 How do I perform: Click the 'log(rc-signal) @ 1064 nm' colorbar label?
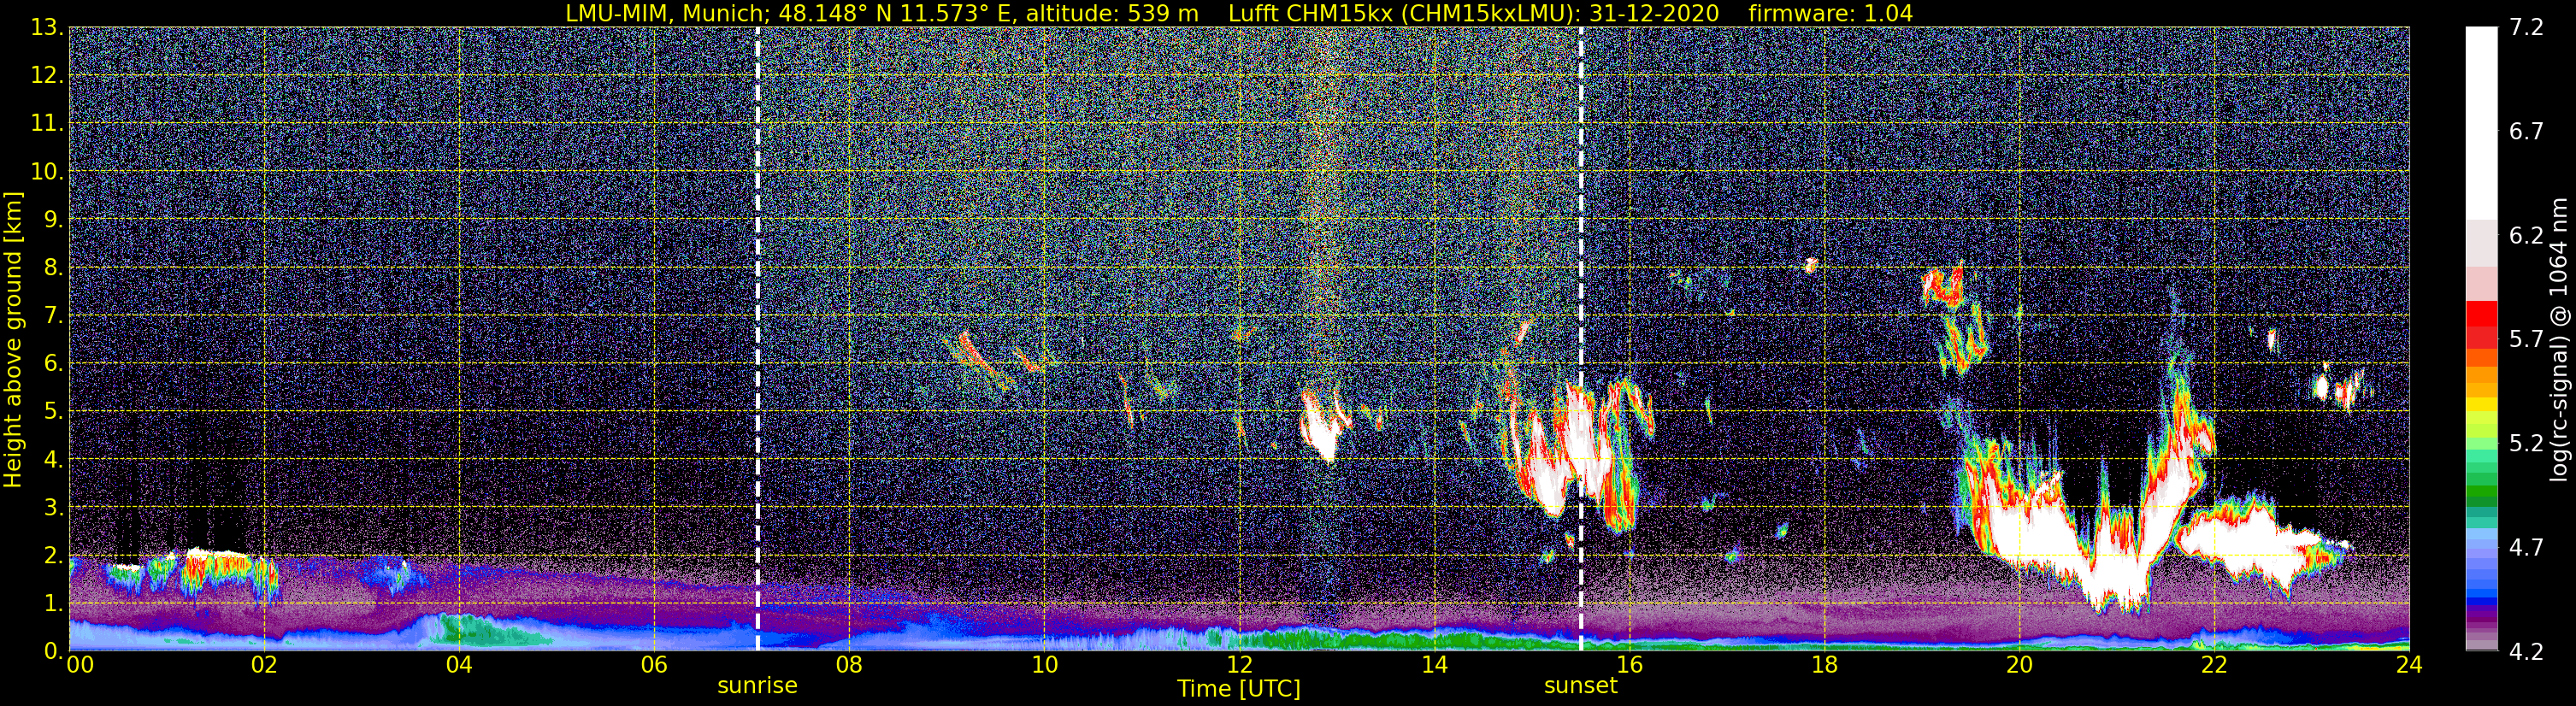2558,339
